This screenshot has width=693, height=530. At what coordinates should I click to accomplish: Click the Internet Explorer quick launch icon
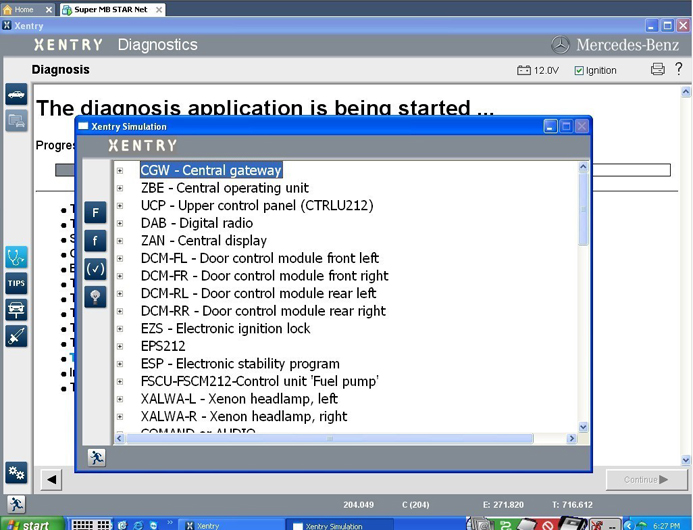(138, 525)
